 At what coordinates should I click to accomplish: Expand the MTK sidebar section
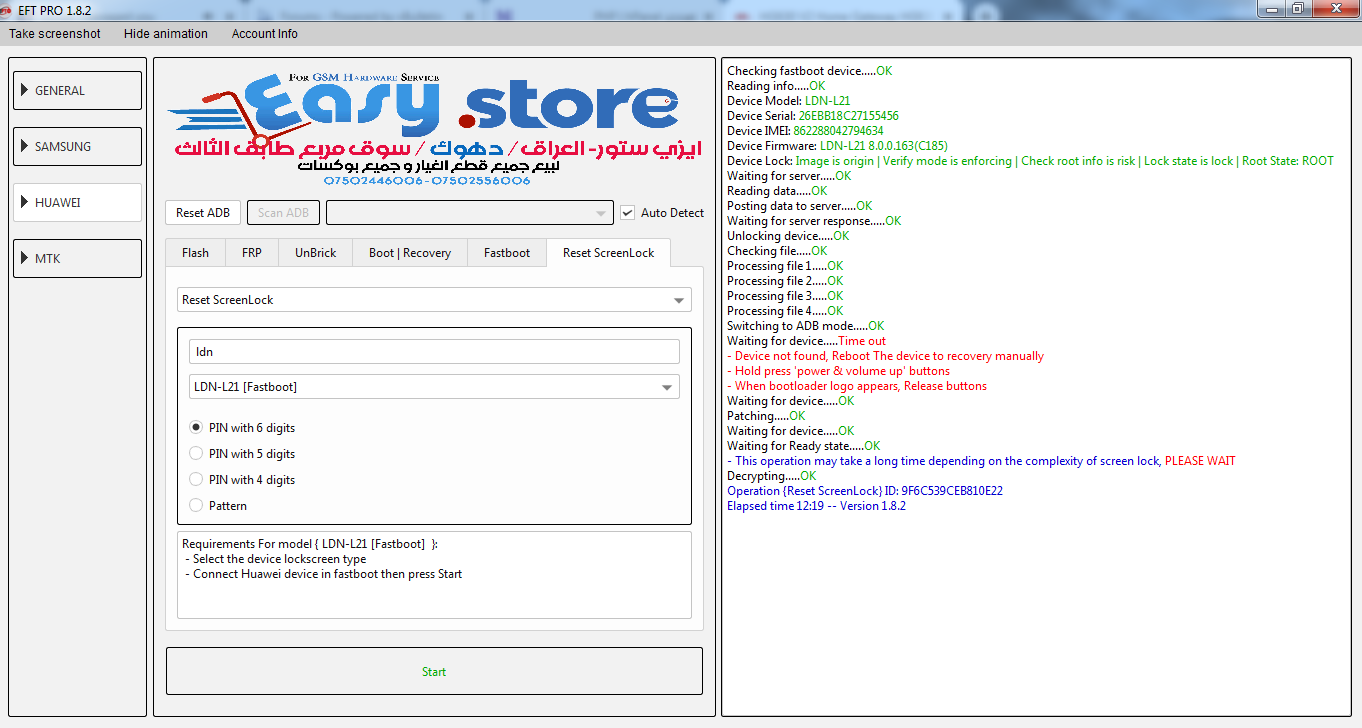(x=77, y=258)
